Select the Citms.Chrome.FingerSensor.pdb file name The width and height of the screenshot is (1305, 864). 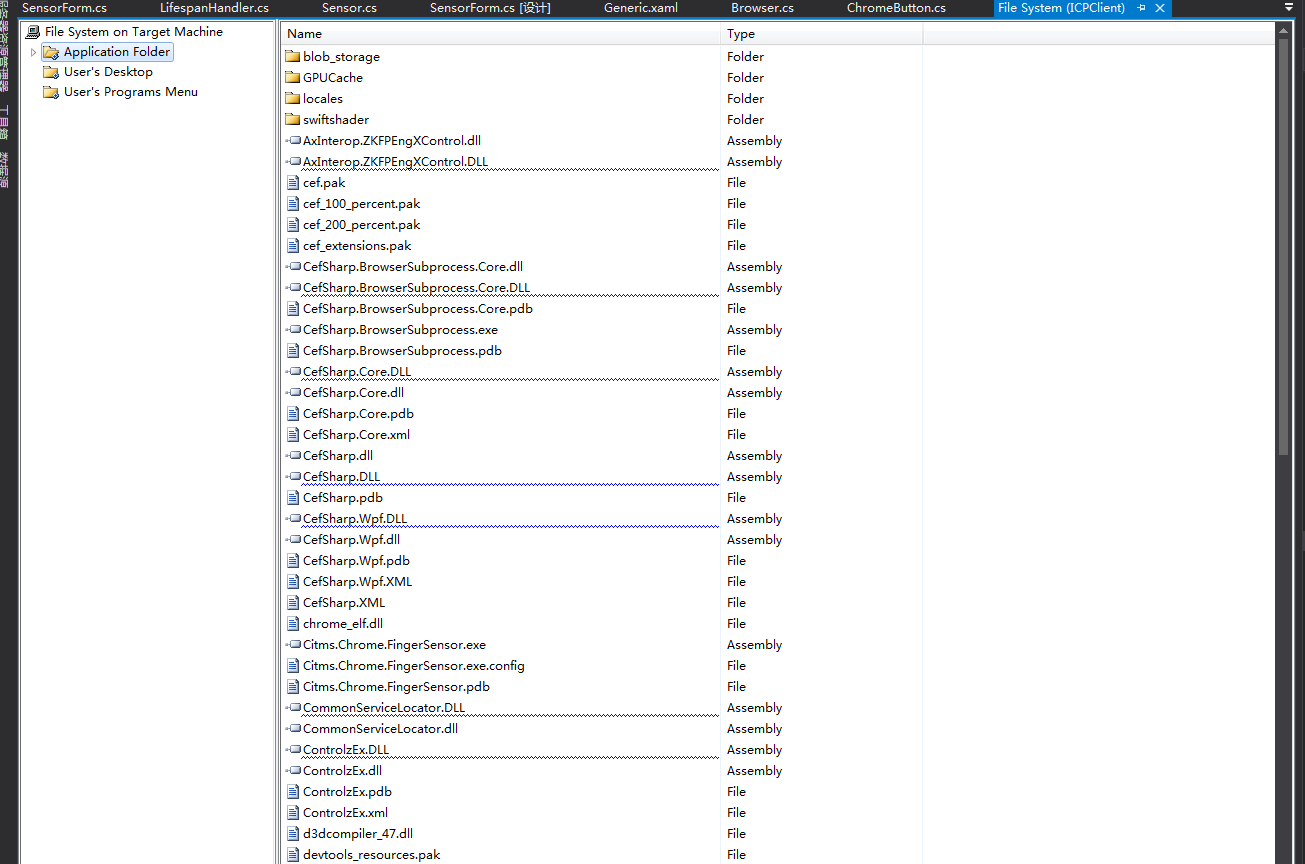coord(396,686)
